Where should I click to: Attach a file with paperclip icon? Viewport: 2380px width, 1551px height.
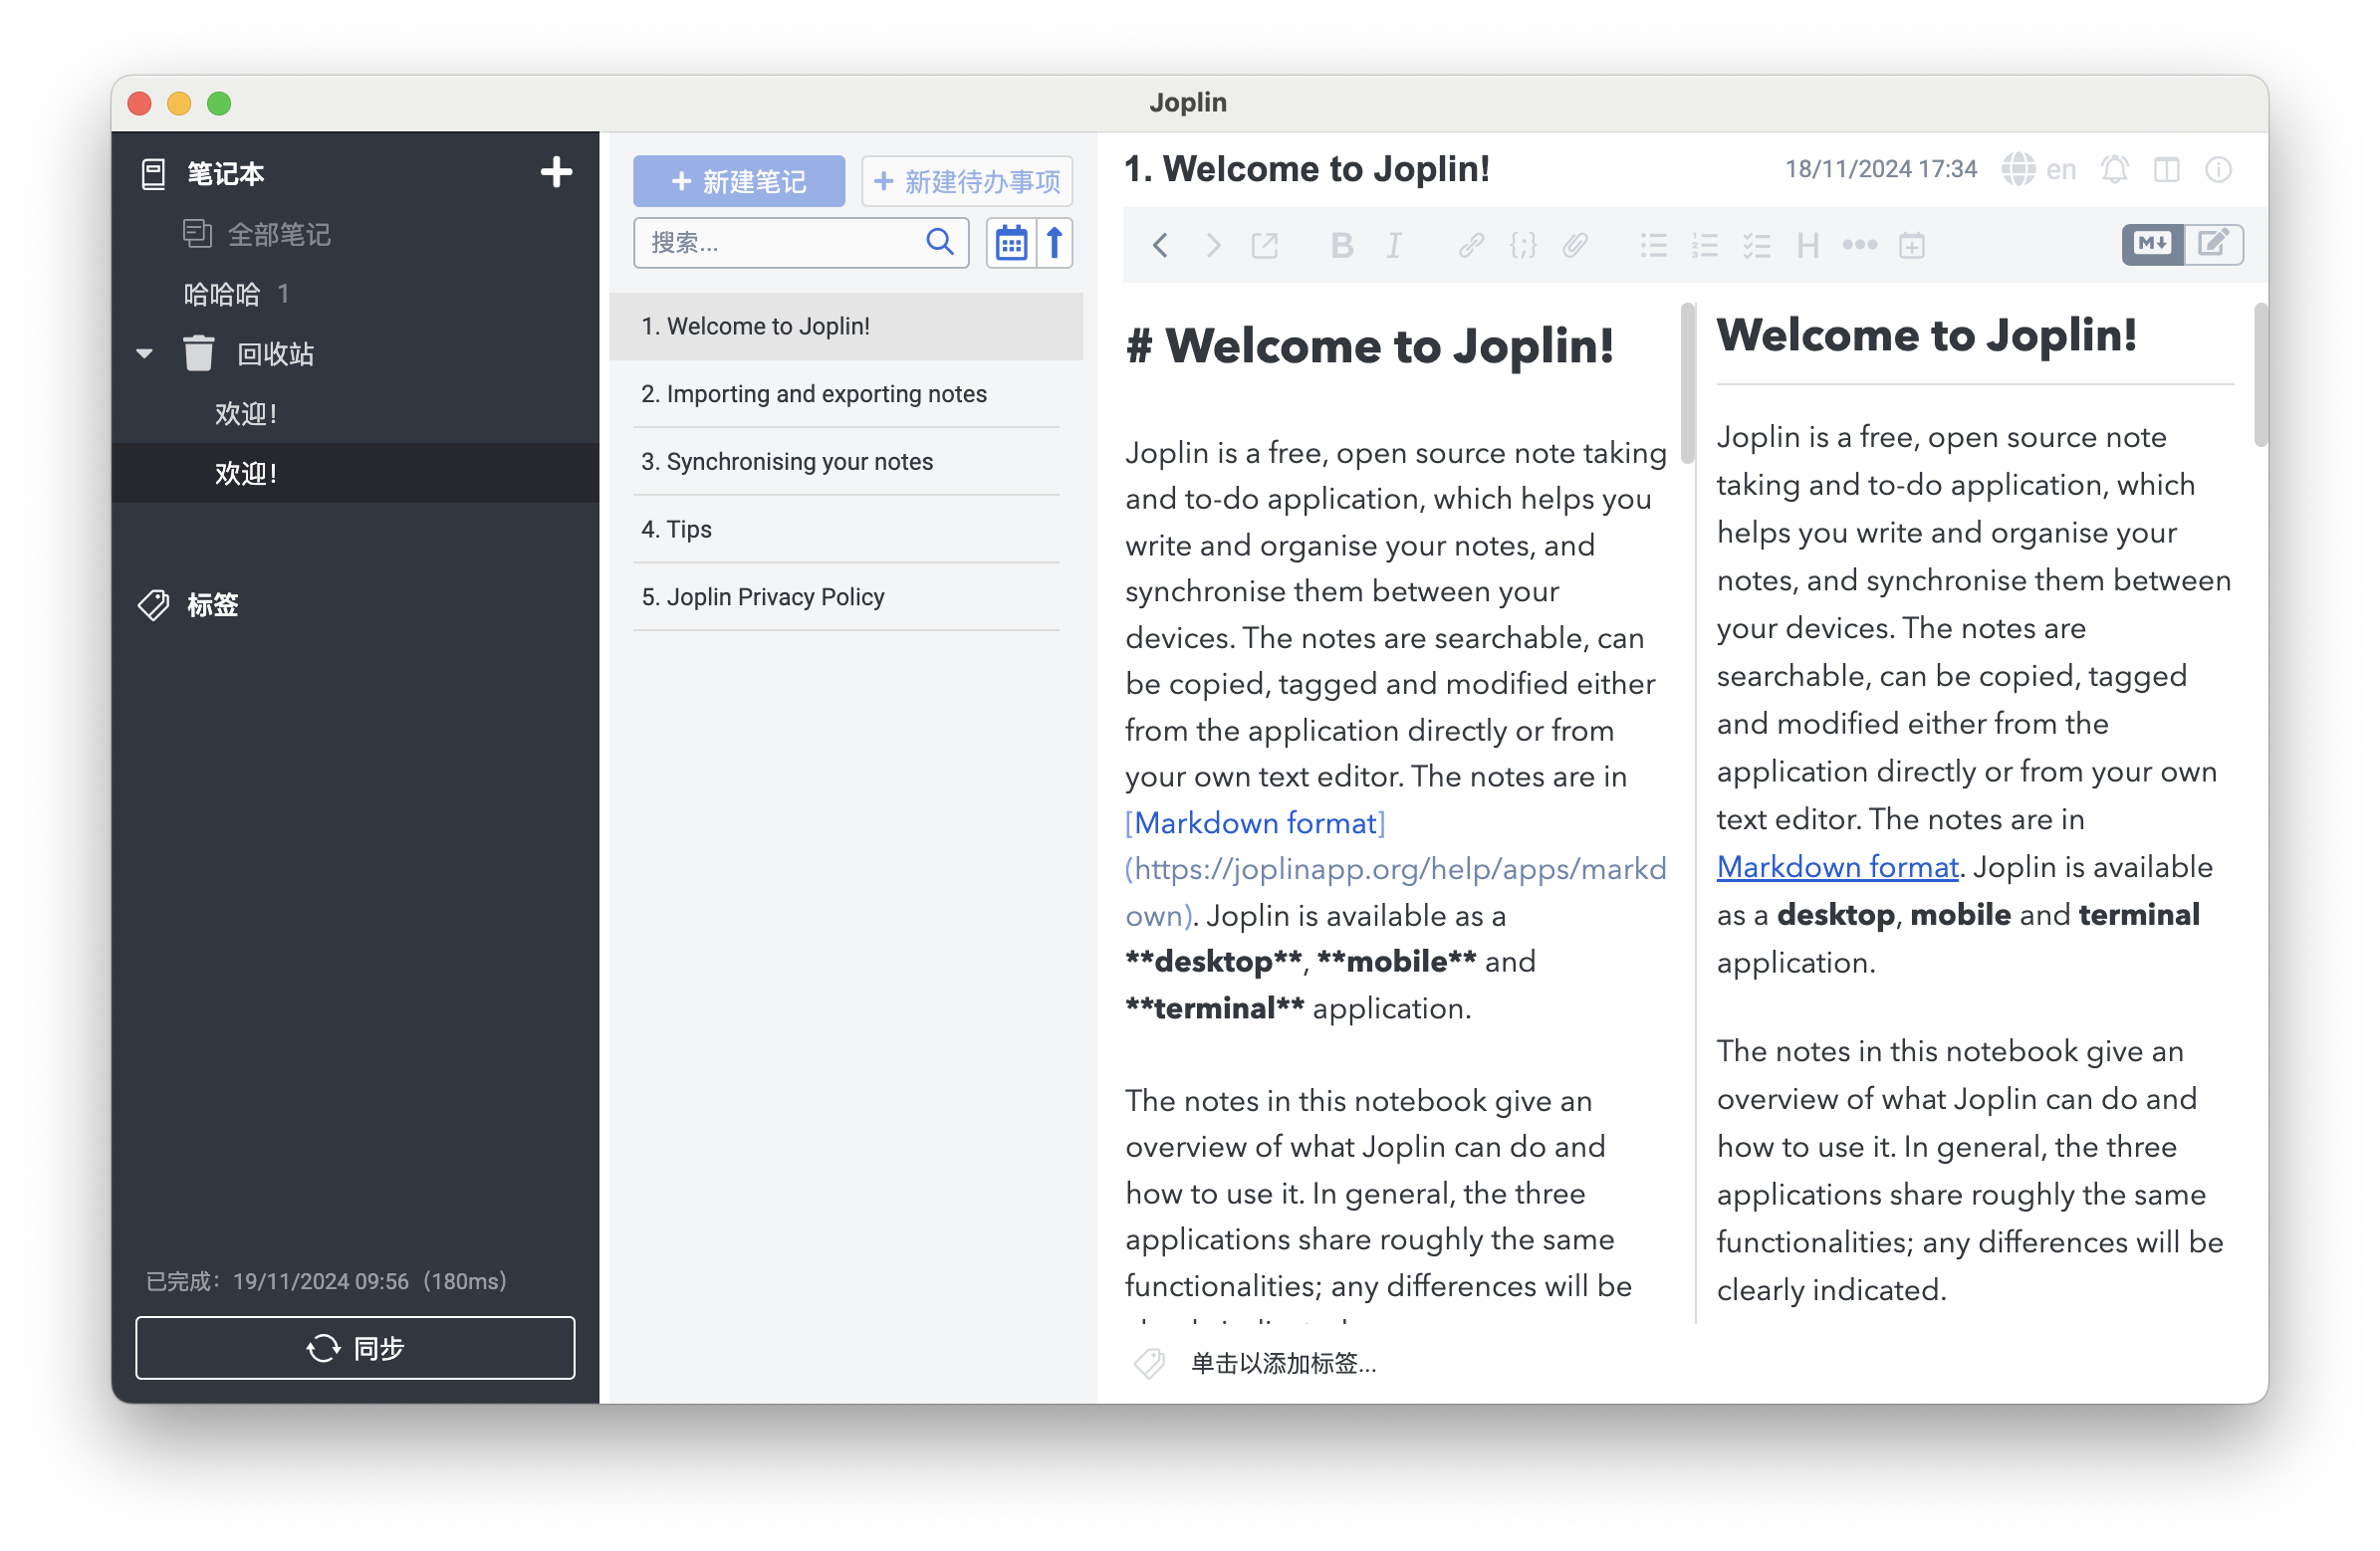(1575, 245)
